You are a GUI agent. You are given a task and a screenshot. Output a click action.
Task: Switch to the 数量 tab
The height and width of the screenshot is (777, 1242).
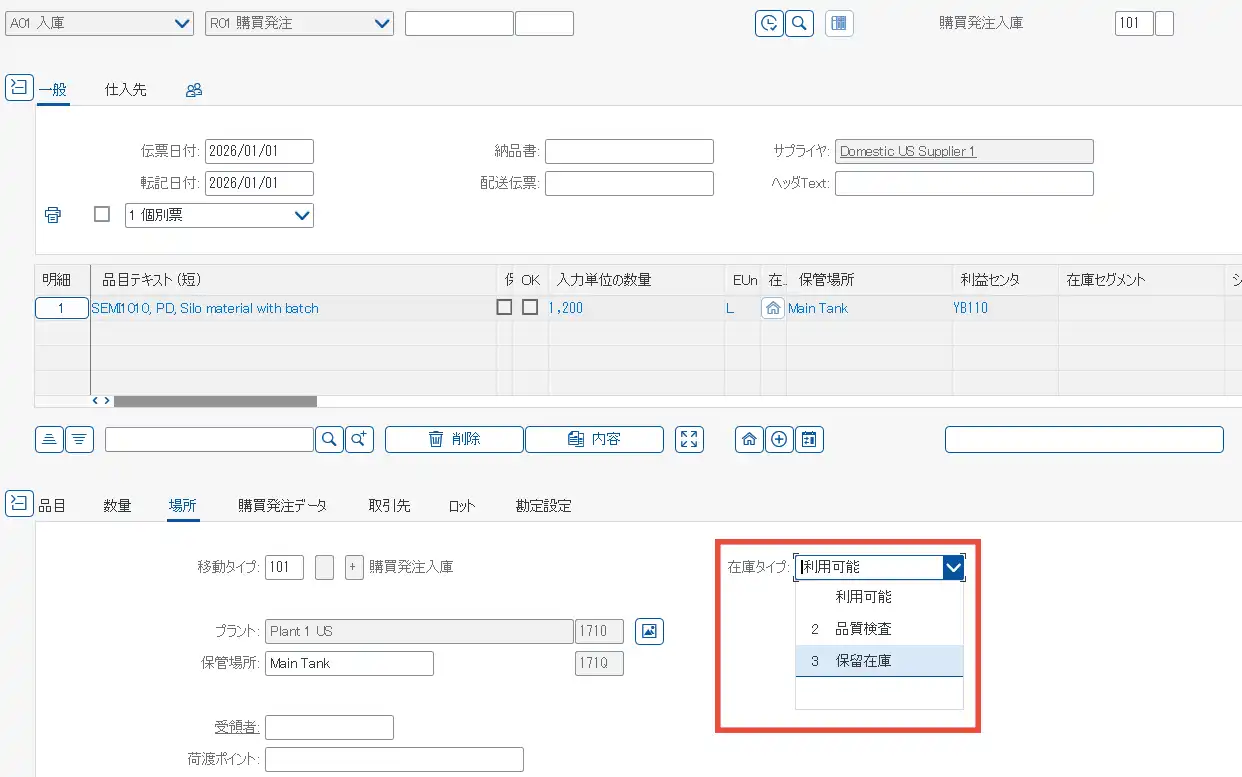tap(117, 506)
